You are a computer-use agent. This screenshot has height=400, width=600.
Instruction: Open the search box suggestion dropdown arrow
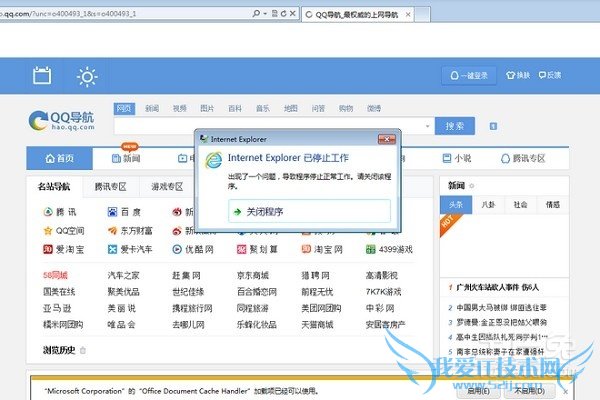point(427,126)
